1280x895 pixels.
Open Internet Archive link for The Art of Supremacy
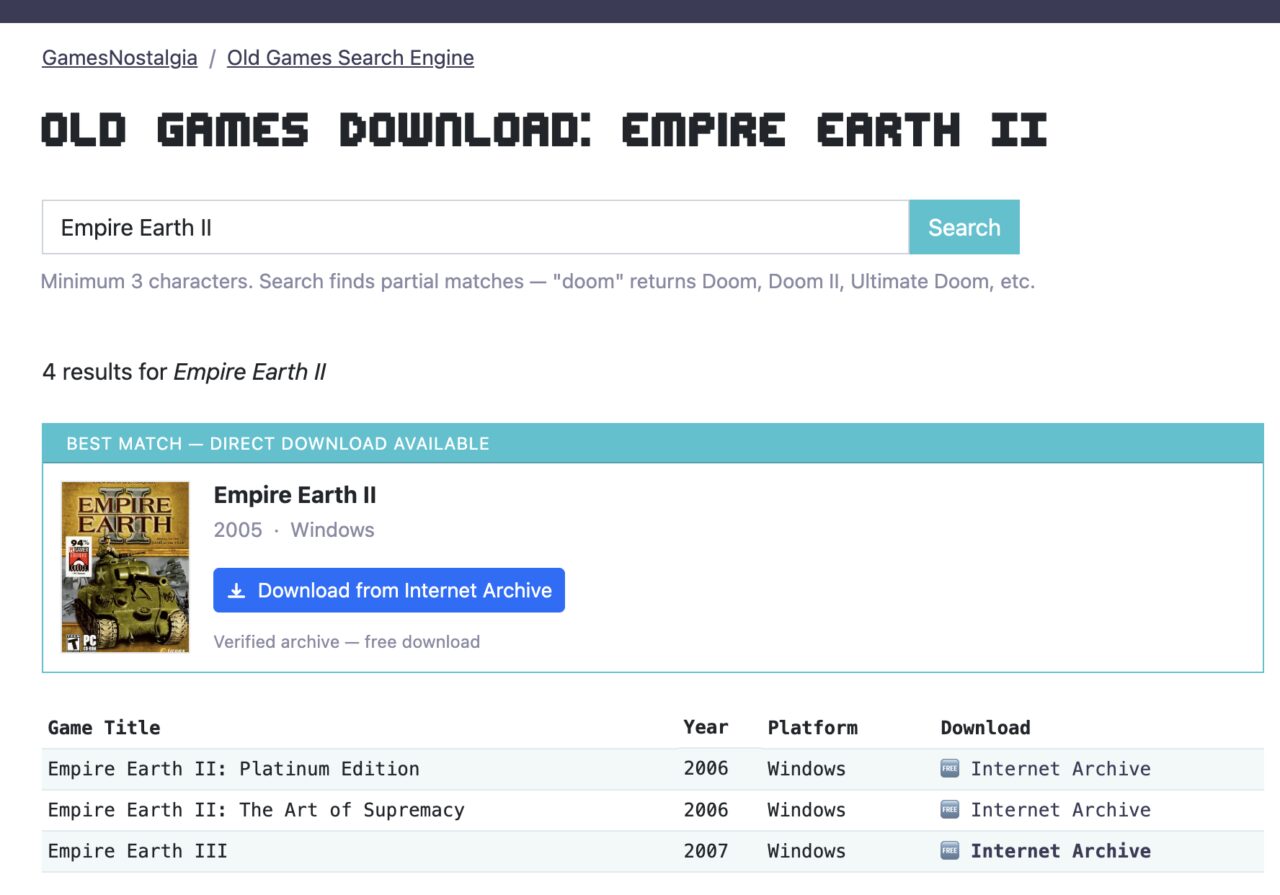point(1060,810)
